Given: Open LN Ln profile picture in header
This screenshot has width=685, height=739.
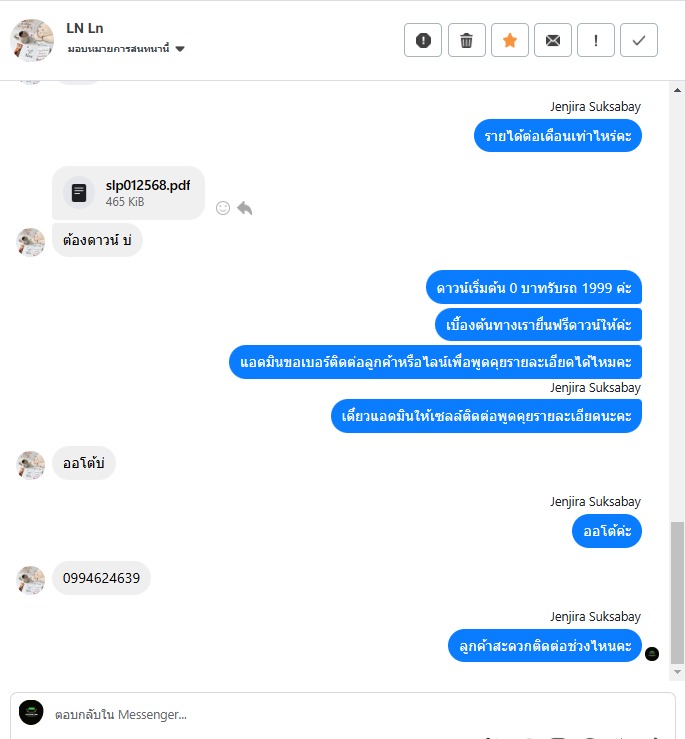Looking at the screenshot, I should pos(32,41).
